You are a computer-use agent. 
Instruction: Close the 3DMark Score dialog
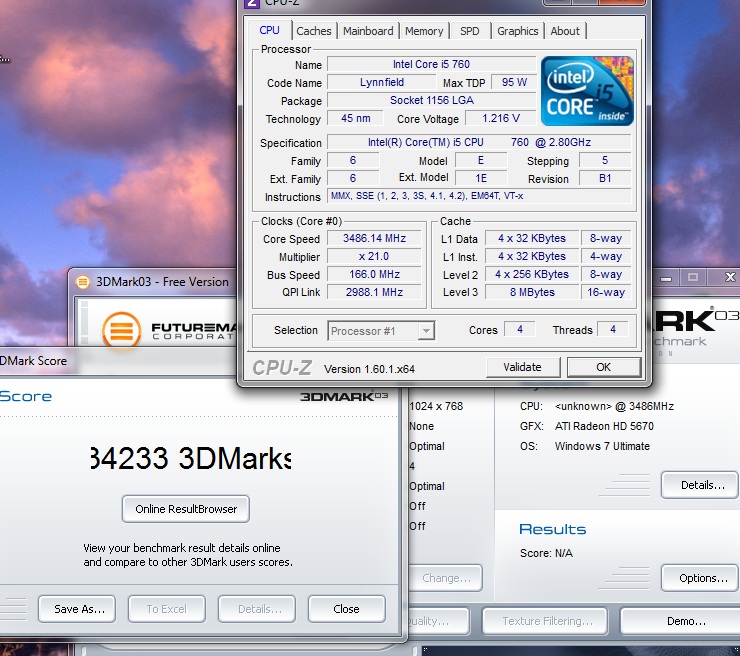[x=346, y=609]
